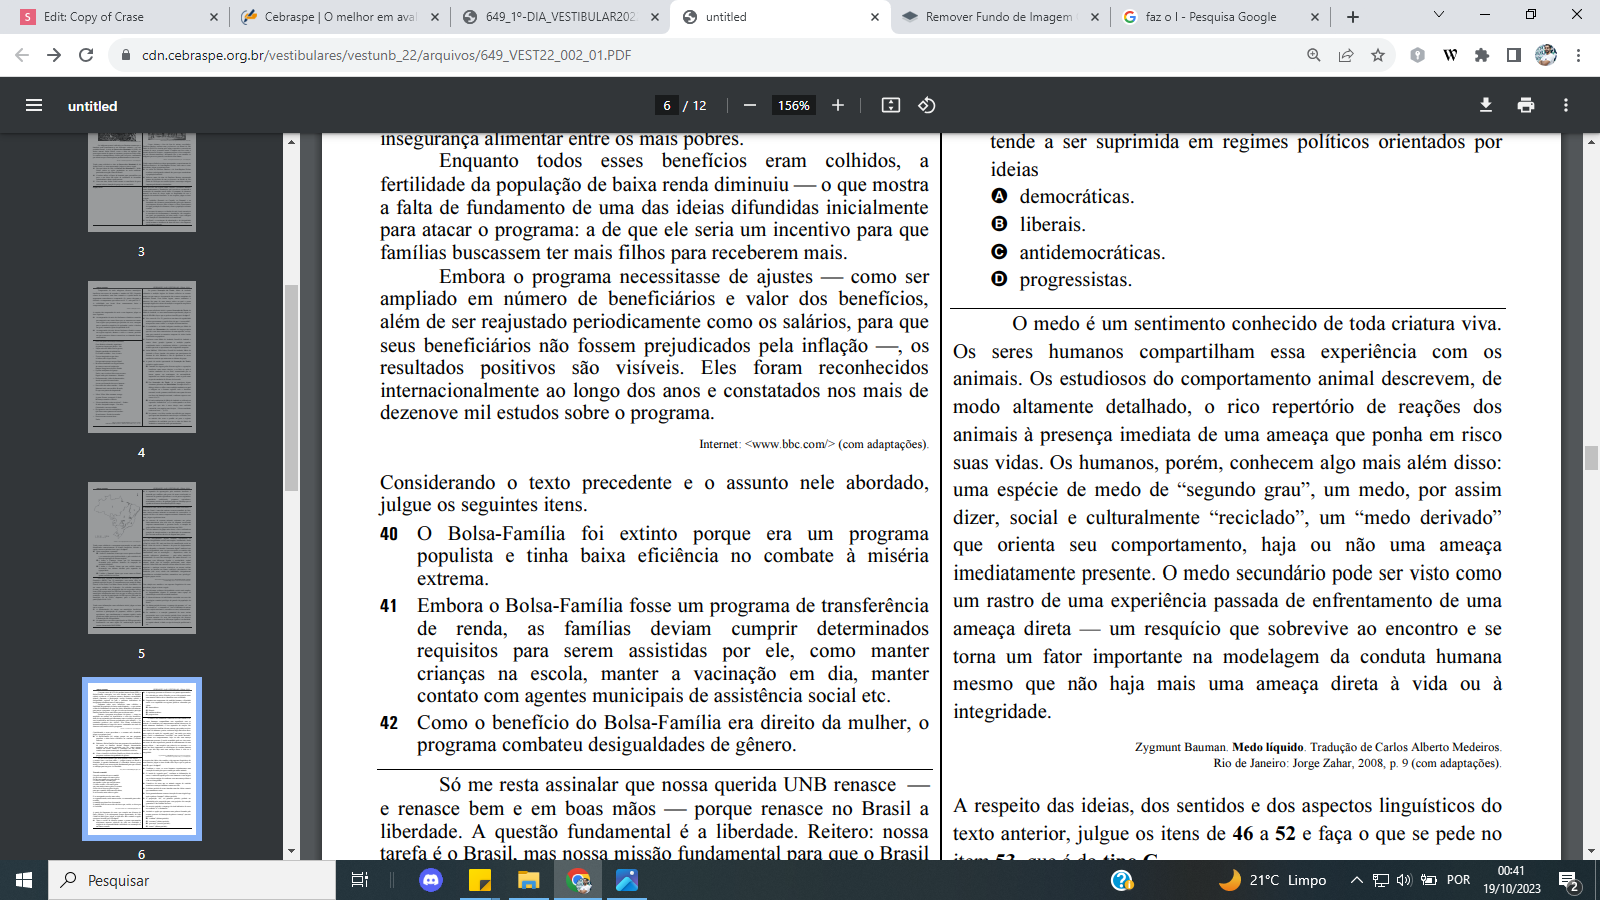The width and height of the screenshot is (1600, 900).
Task: Click document scroll up arrow
Action: tap(1591, 141)
